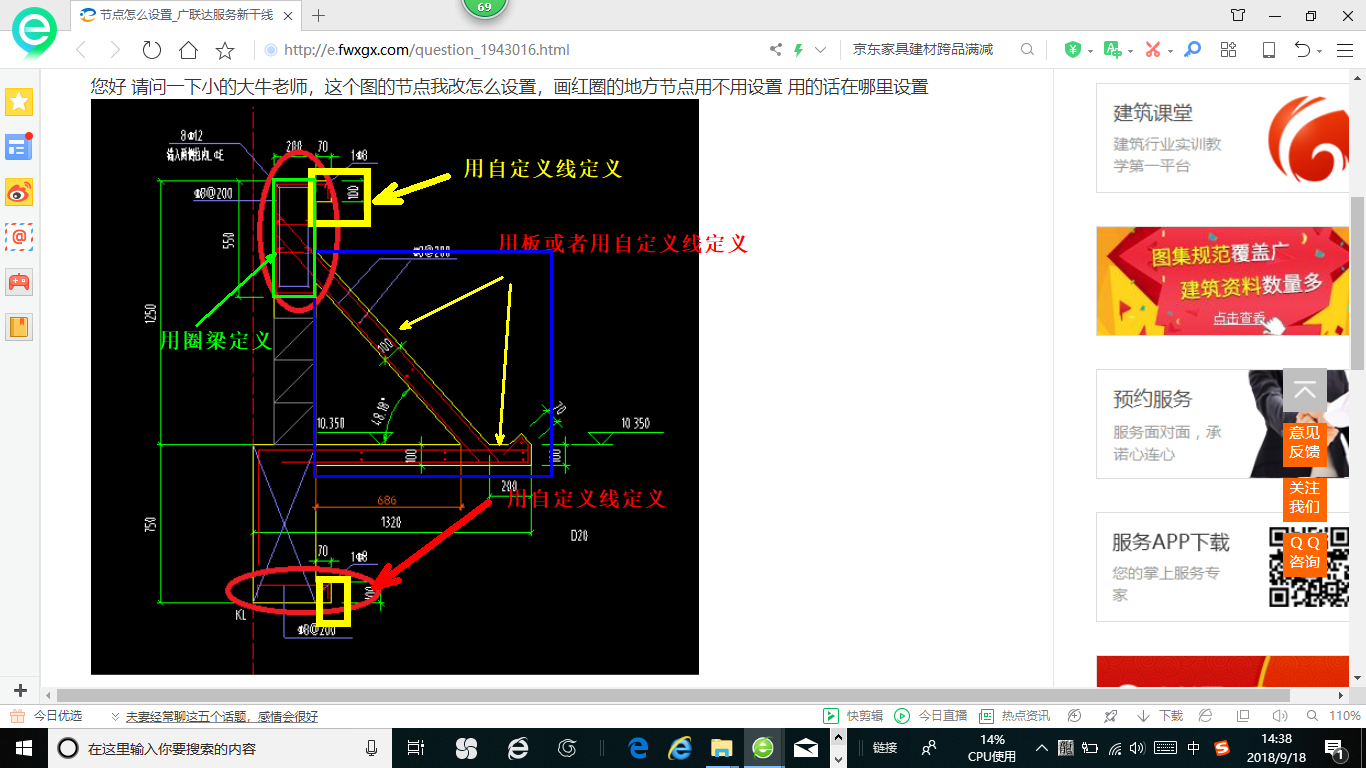Click the search box 京东家具建材跨品满减
The width and height of the screenshot is (1366, 768).
pyautogui.click(x=923, y=50)
